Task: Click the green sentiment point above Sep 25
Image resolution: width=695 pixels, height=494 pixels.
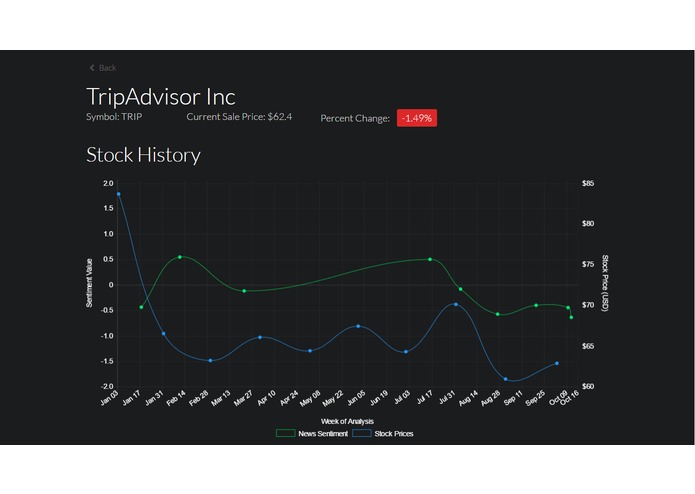Action: coord(536,305)
